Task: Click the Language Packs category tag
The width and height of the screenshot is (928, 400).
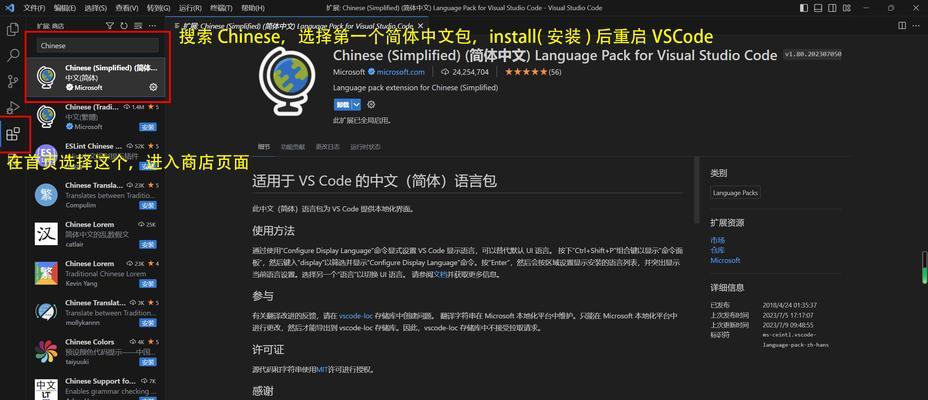Action: pos(736,193)
